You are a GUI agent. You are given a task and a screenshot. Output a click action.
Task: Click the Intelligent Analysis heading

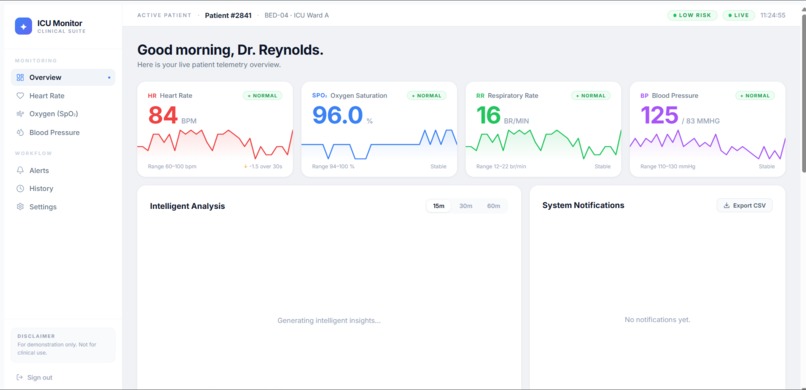coord(188,207)
